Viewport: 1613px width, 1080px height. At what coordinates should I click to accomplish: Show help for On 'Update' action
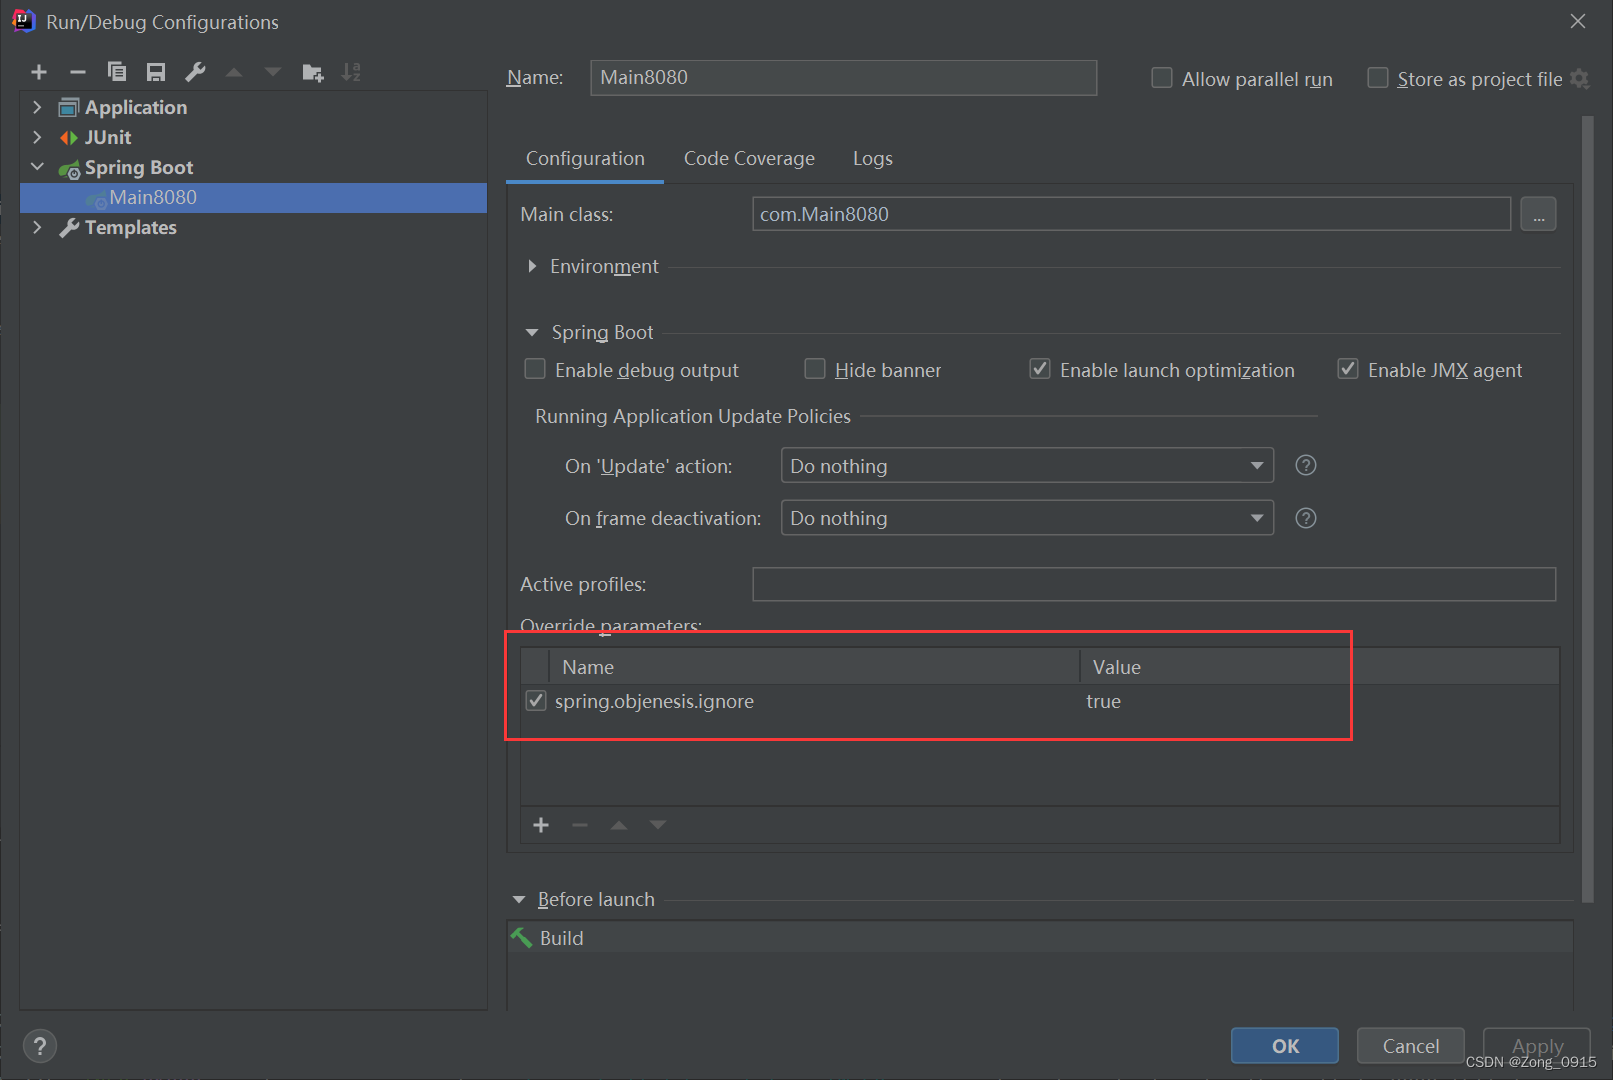click(1306, 465)
